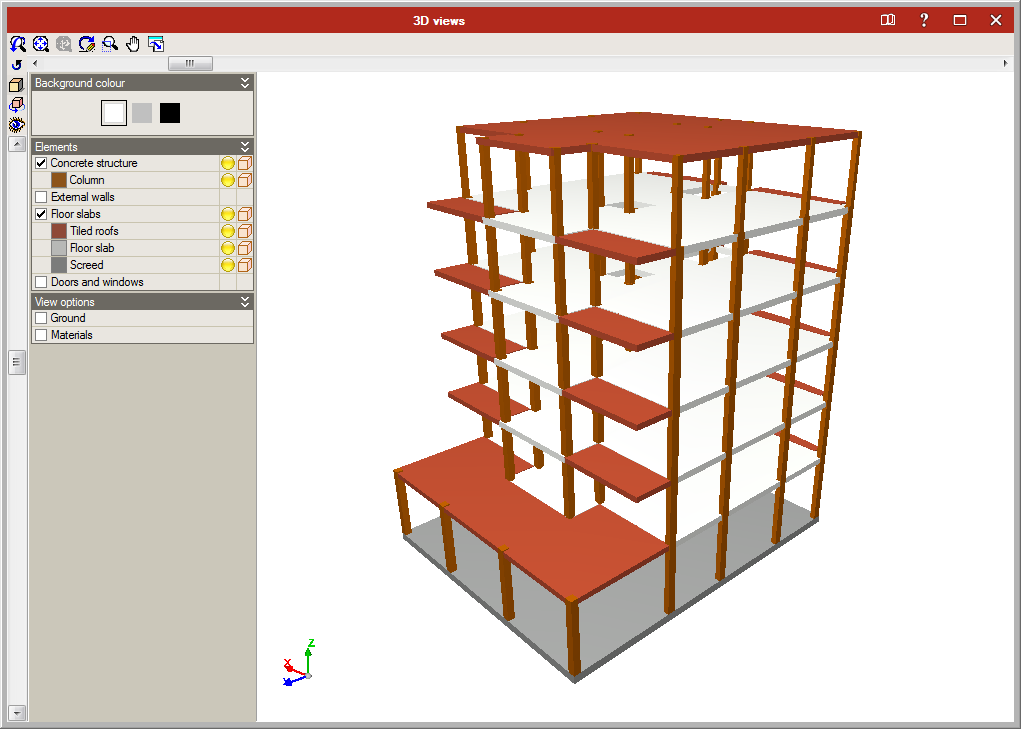The height and width of the screenshot is (729, 1021).
Task: Click the Floor slab label
Action: (x=92, y=248)
